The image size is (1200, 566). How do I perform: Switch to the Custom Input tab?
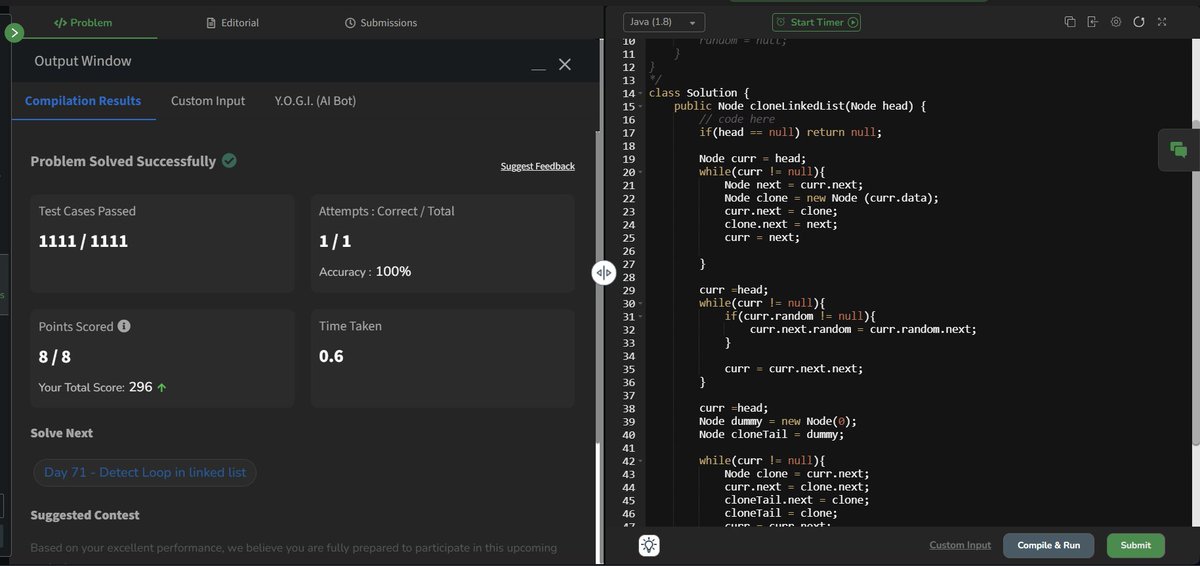tap(208, 101)
